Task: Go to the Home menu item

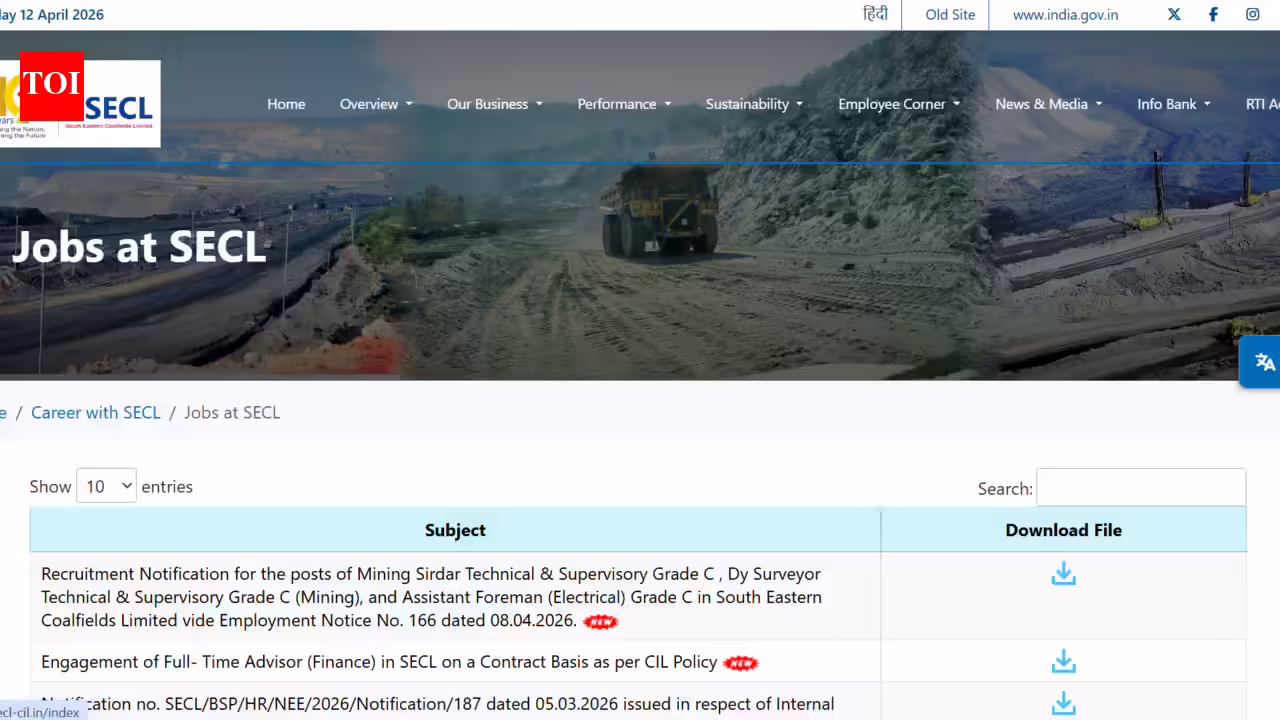Action: tap(286, 104)
